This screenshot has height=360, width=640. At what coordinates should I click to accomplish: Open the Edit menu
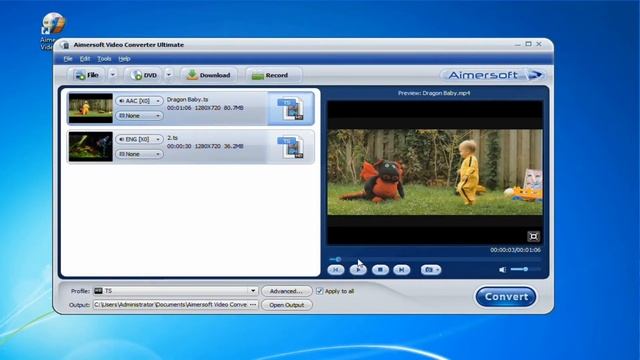(84, 59)
